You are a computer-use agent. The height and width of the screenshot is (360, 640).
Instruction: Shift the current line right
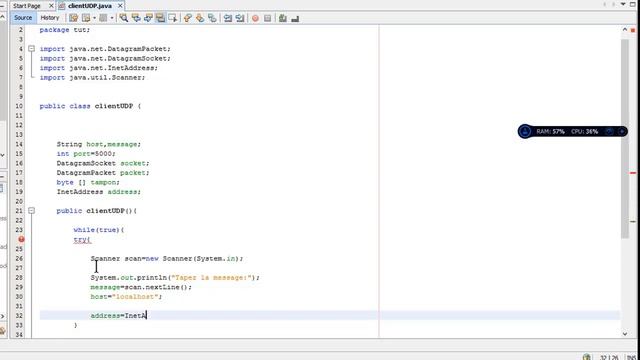tap(240, 18)
